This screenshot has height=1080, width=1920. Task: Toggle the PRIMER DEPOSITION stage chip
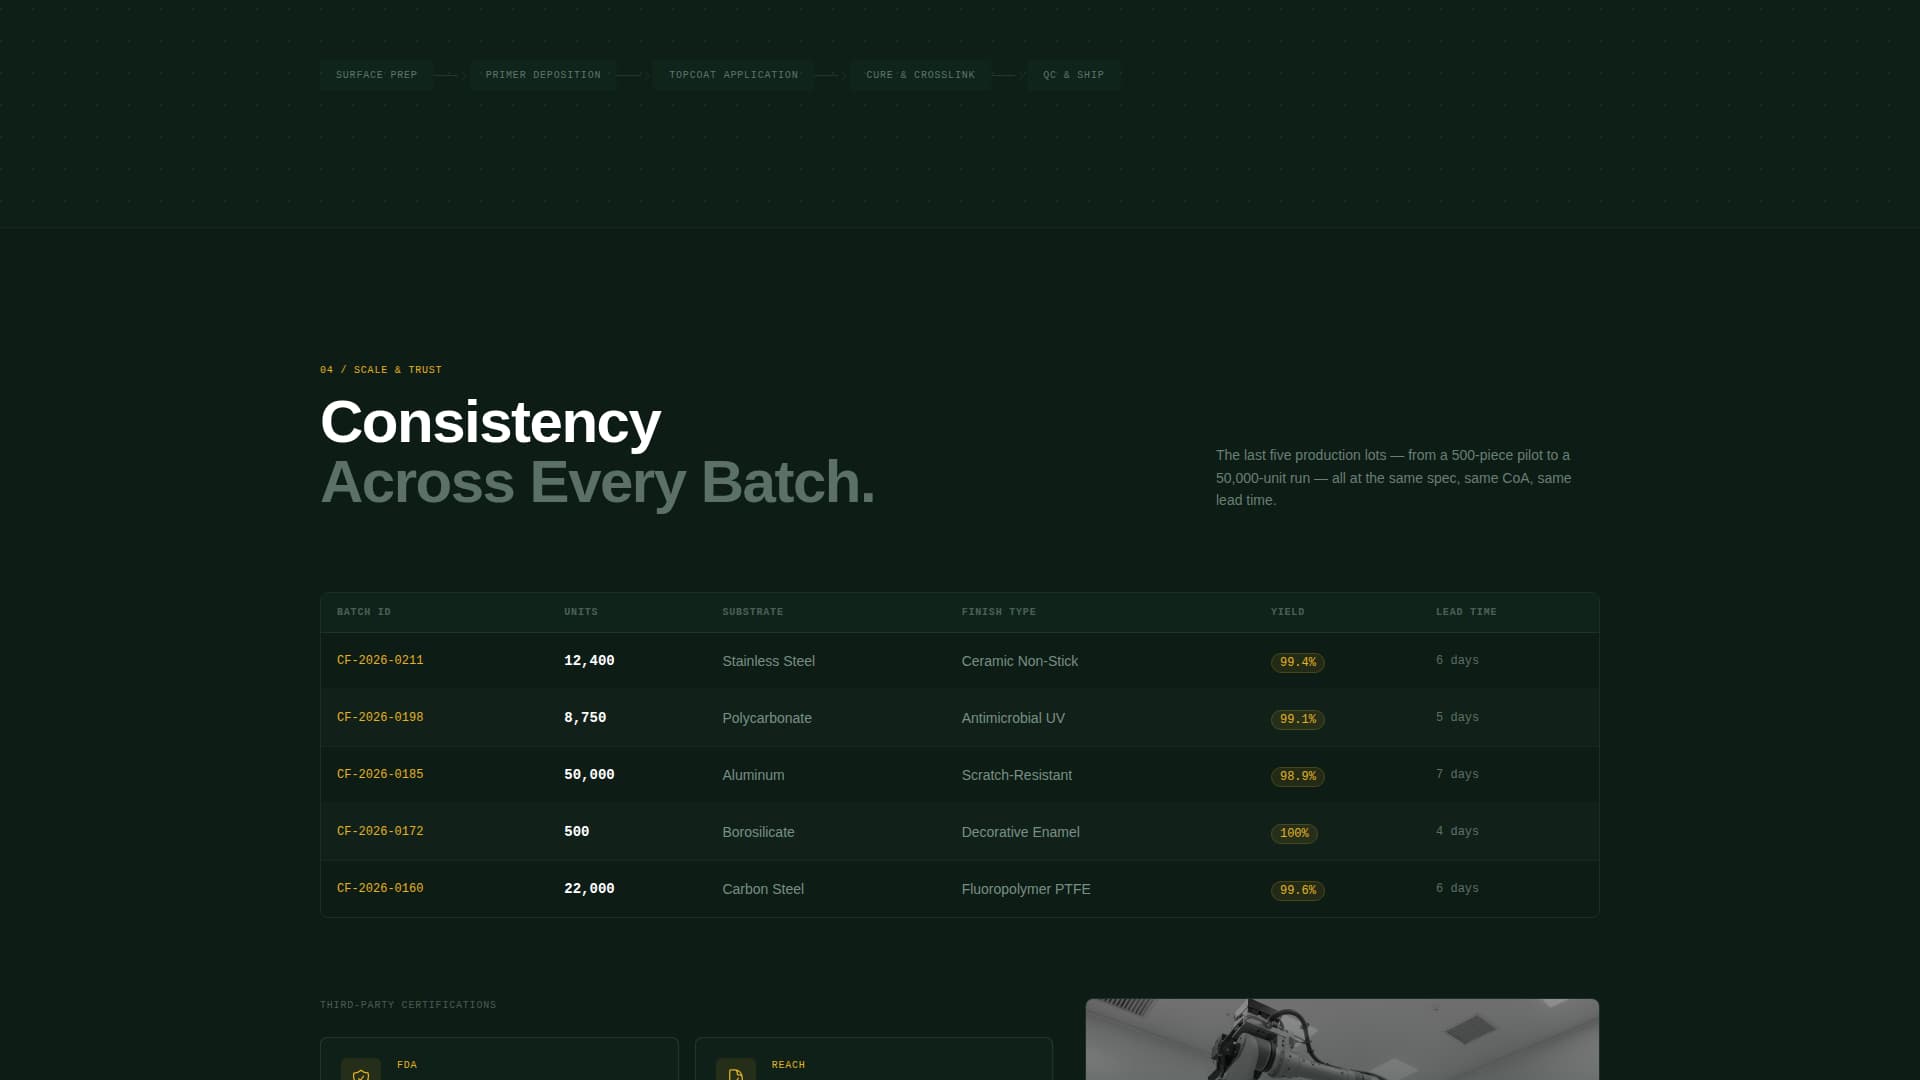542,74
